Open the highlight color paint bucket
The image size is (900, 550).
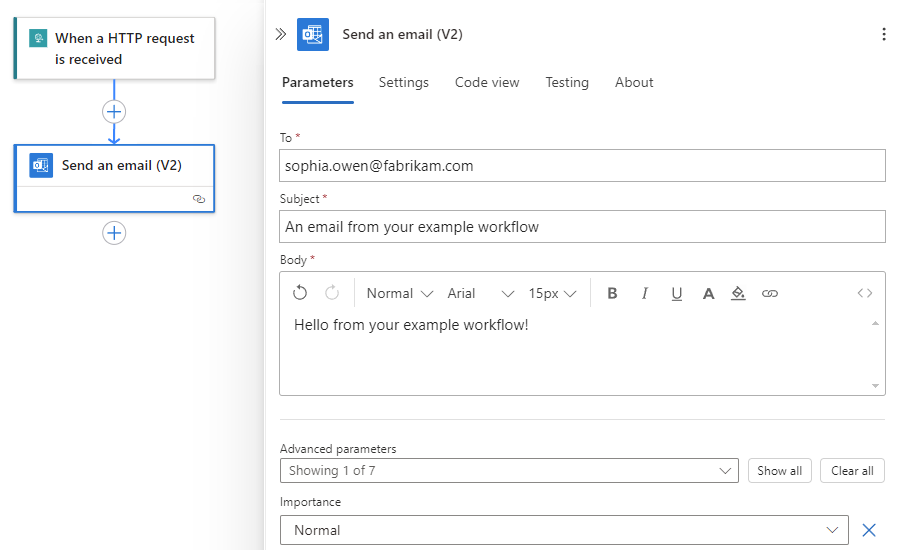739,293
